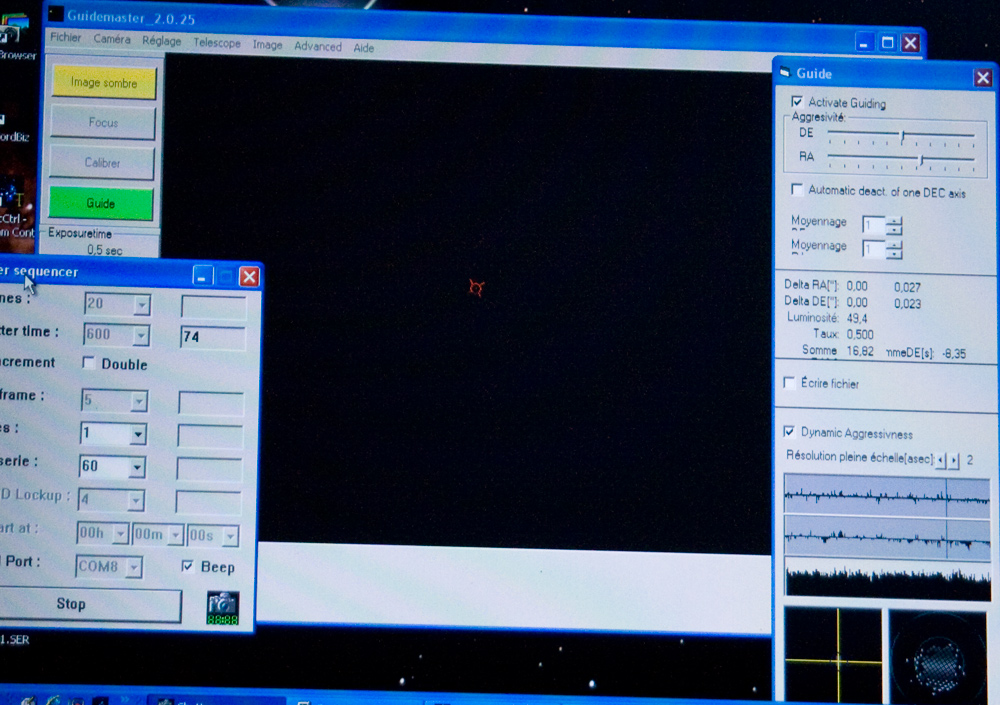Click the Focus button
Image resolution: width=1000 pixels, height=705 pixels.
pyautogui.click(x=103, y=122)
